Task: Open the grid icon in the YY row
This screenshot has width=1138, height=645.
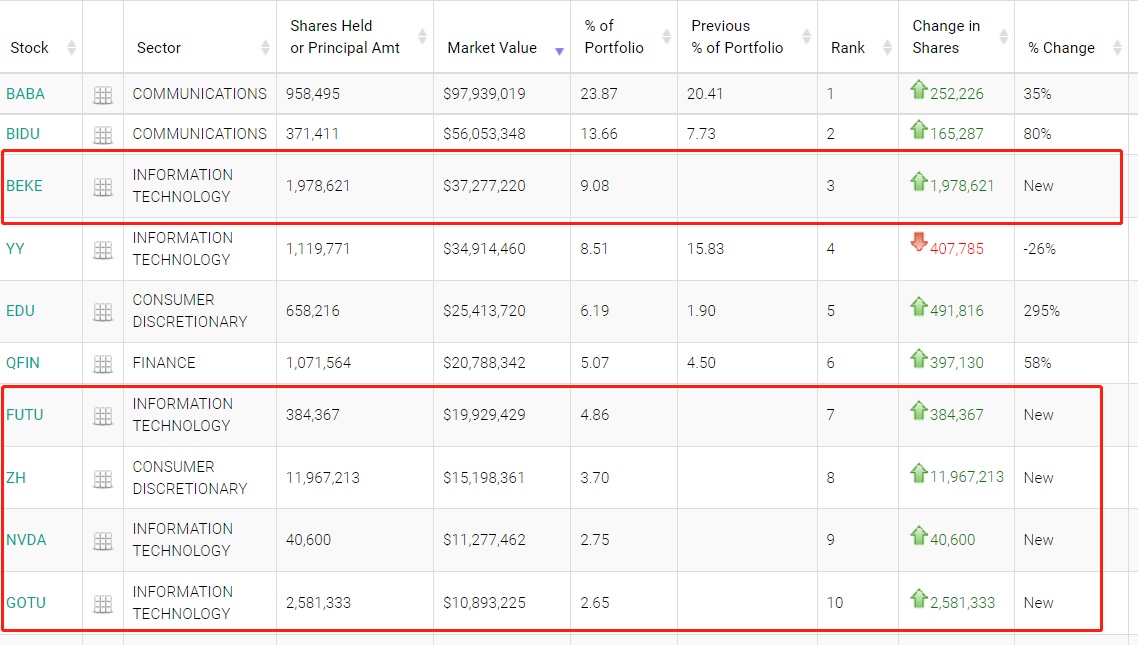Action: [103, 250]
